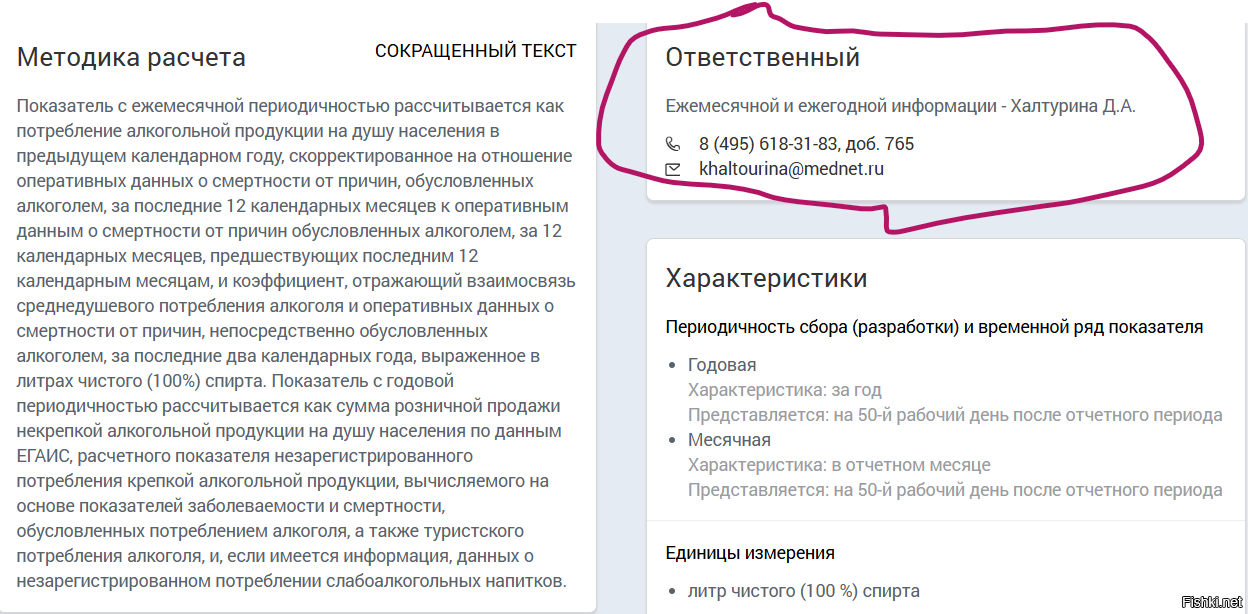This screenshot has height=614, width=1248.
Task: Click the Единицы измерения subheading
Action: coord(750,553)
